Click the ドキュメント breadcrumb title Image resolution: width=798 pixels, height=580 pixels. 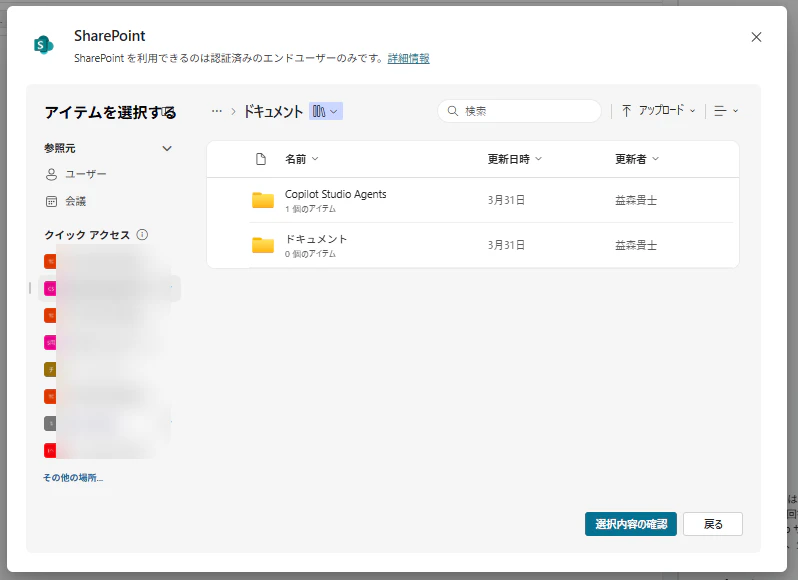[x=273, y=111]
